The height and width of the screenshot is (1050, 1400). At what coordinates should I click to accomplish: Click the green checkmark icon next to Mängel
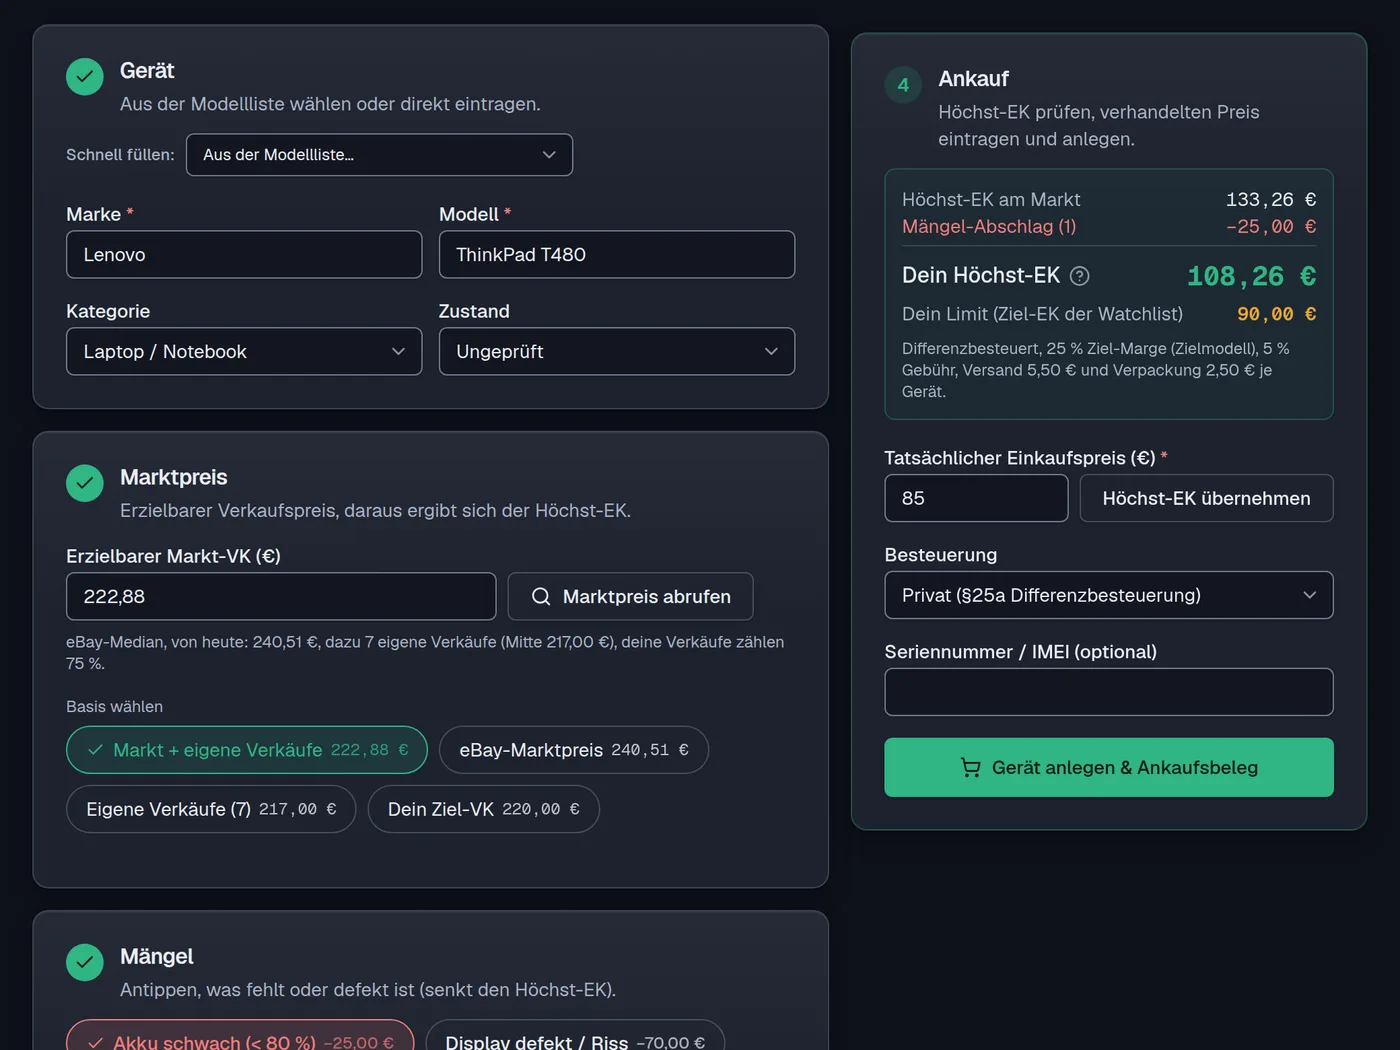85,962
